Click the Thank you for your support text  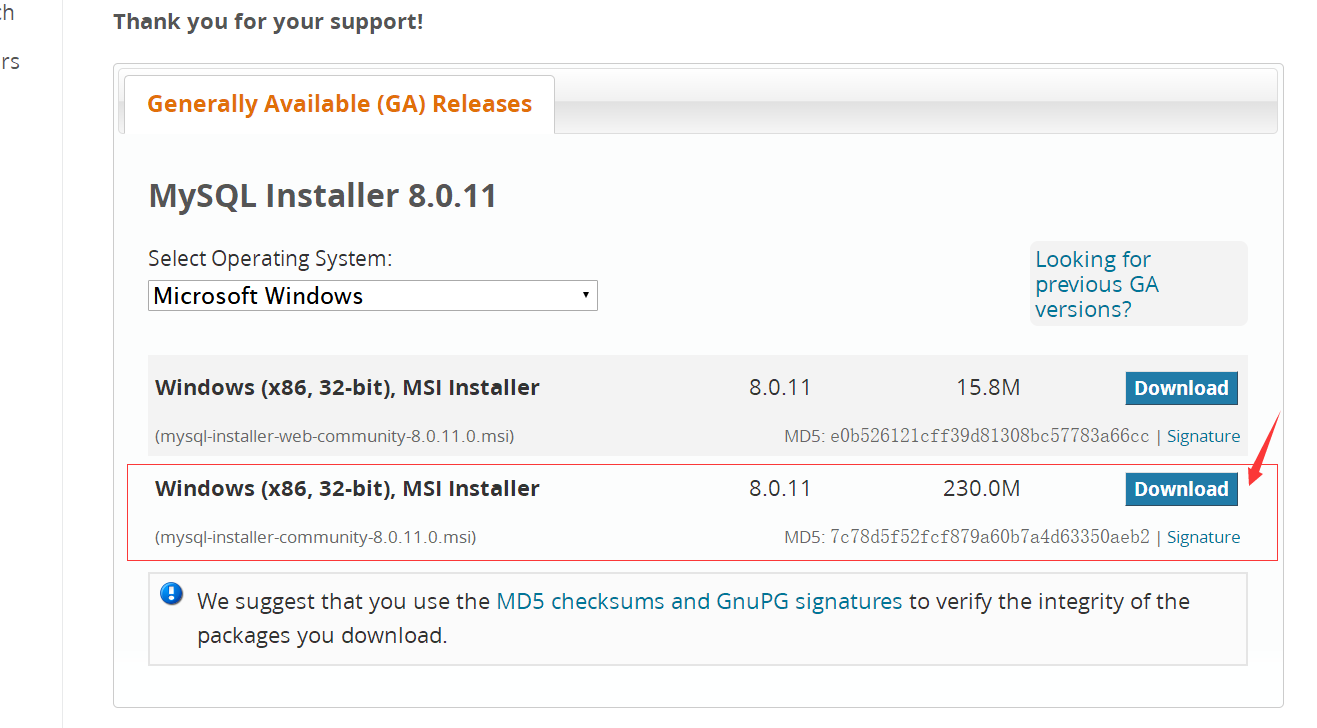(268, 21)
